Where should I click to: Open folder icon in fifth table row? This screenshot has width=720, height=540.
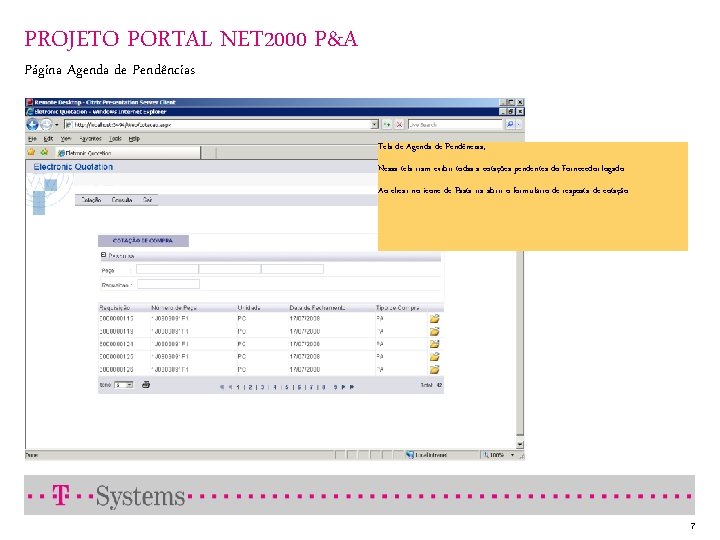point(434,369)
